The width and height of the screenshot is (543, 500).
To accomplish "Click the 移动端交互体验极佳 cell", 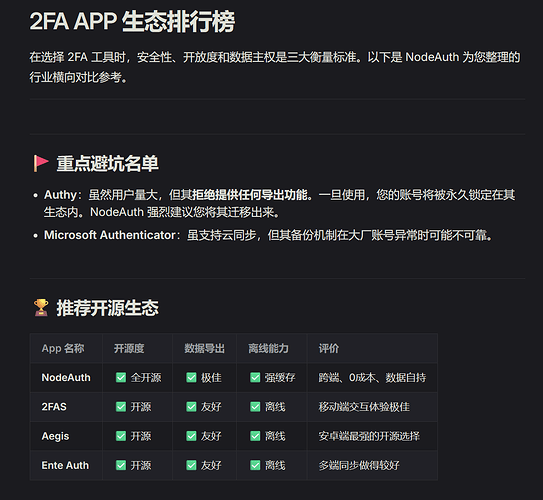I will pyautogui.click(x=372, y=407).
